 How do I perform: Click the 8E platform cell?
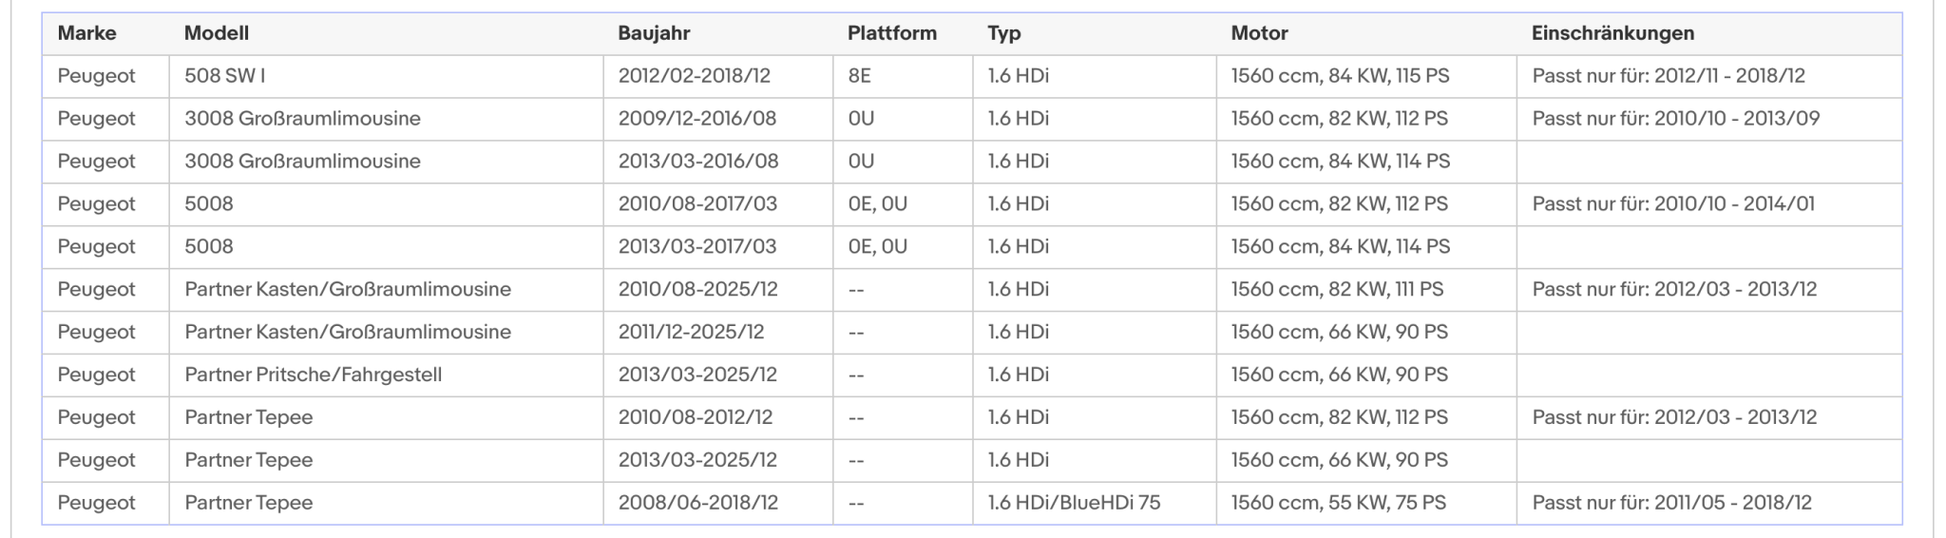860,76
